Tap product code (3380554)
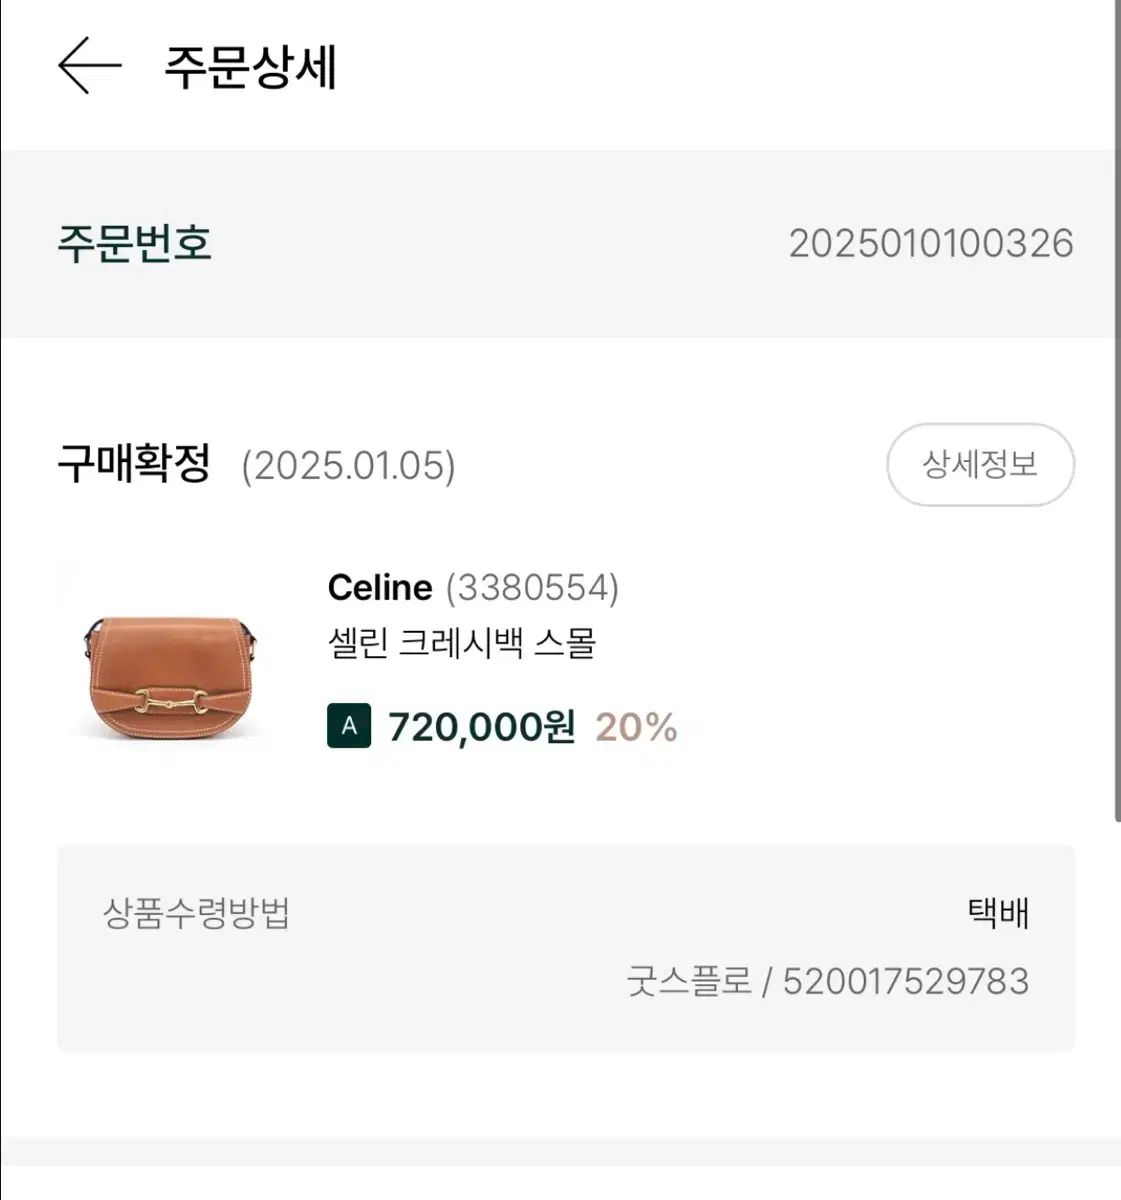This screenshot has width=1121, height=1200. coord(532,587)
